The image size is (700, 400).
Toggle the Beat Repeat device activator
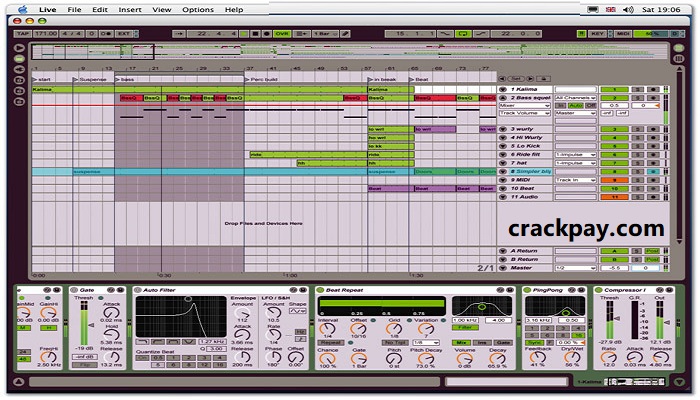tap(320, 290)
